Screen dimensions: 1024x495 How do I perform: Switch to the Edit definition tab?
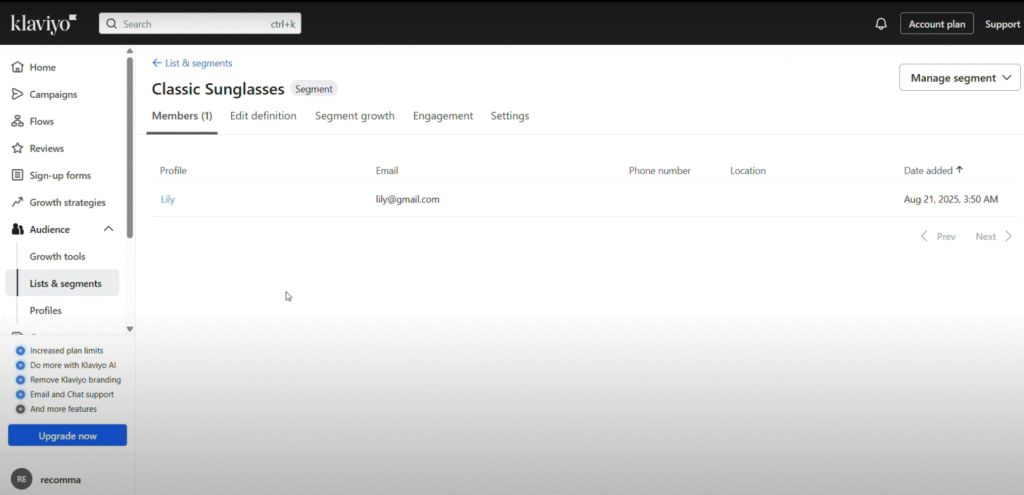[263, 116]
